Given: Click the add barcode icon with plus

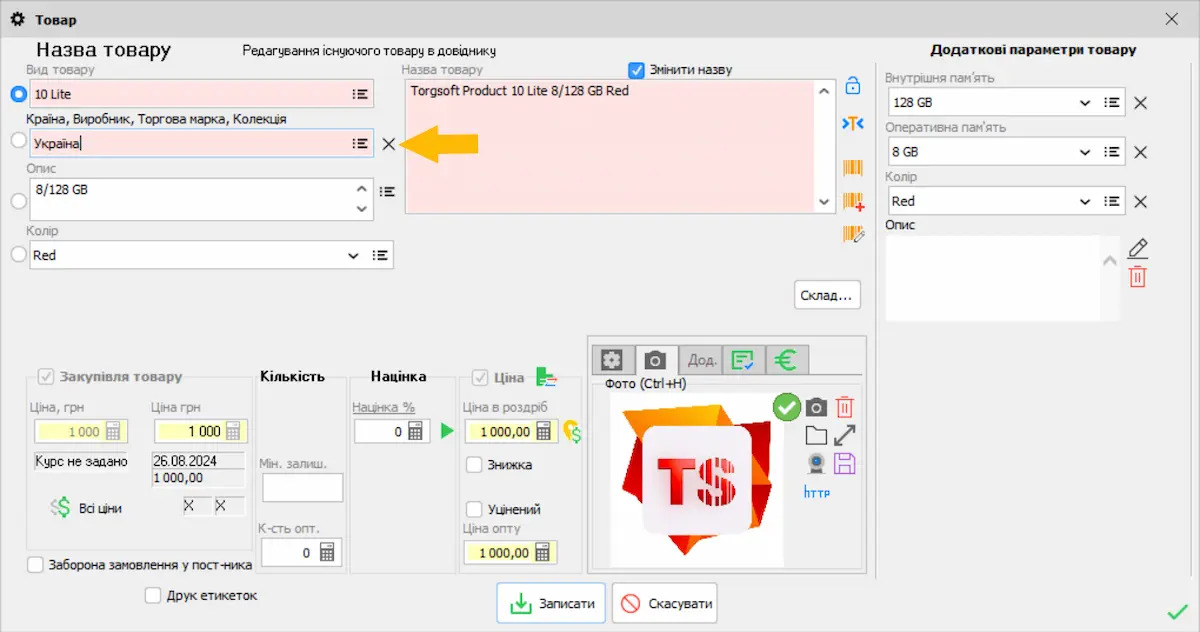Looking at the screenshot, I should point(852,201).
